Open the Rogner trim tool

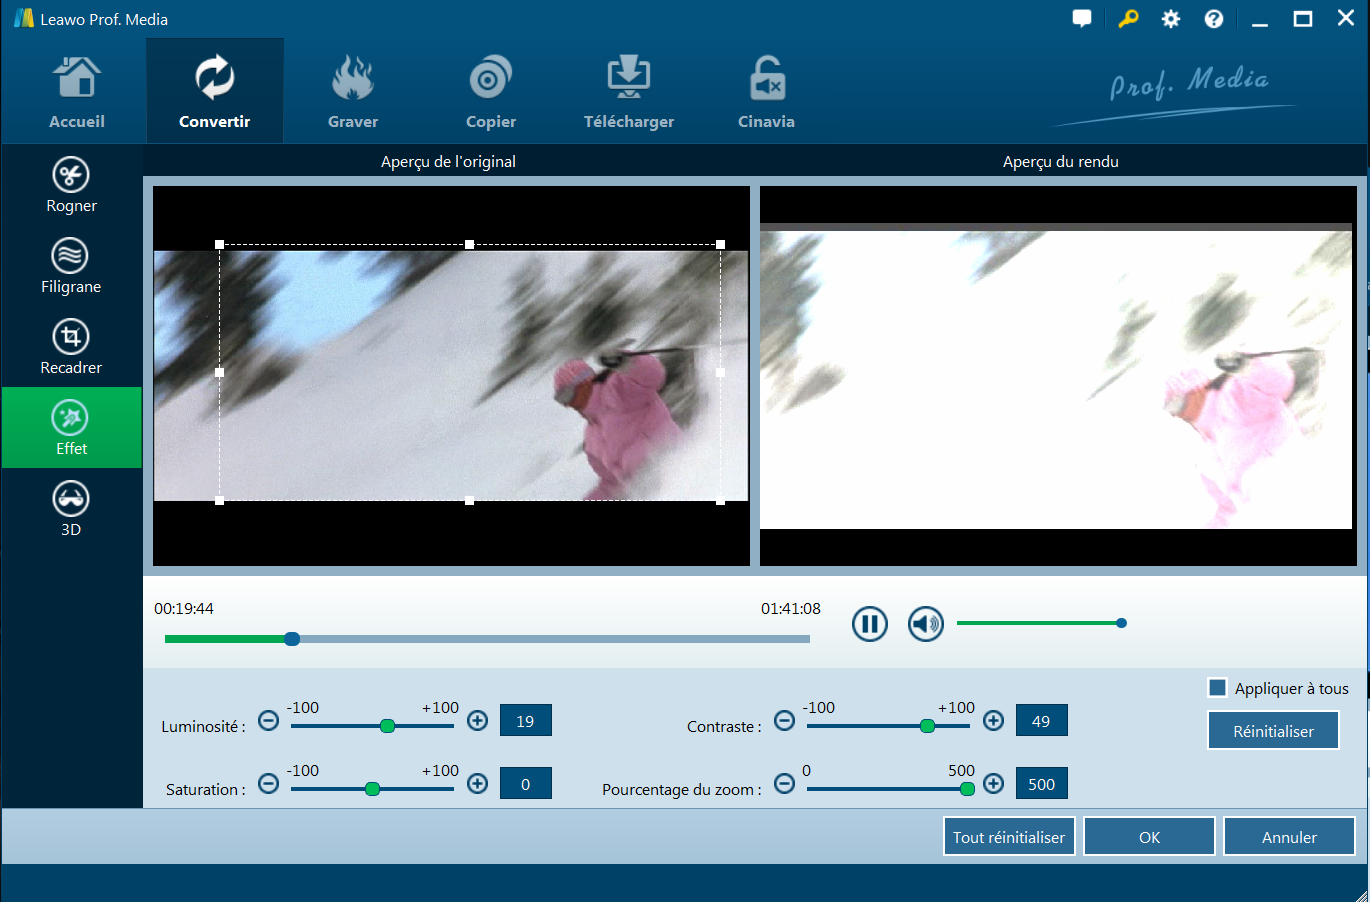click(x=71, y=185)
